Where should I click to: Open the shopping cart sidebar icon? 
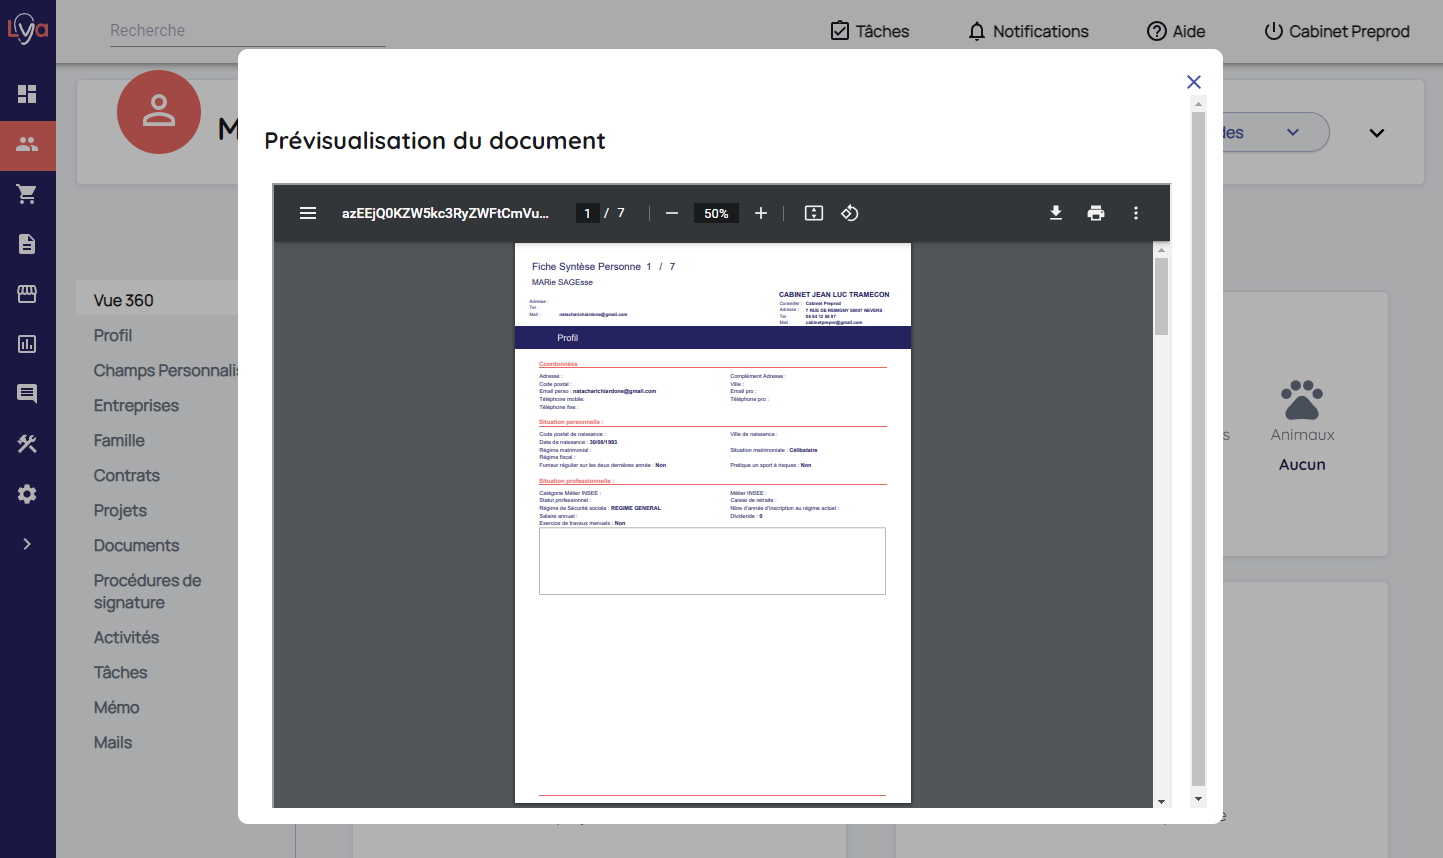(x=27, y=194)
